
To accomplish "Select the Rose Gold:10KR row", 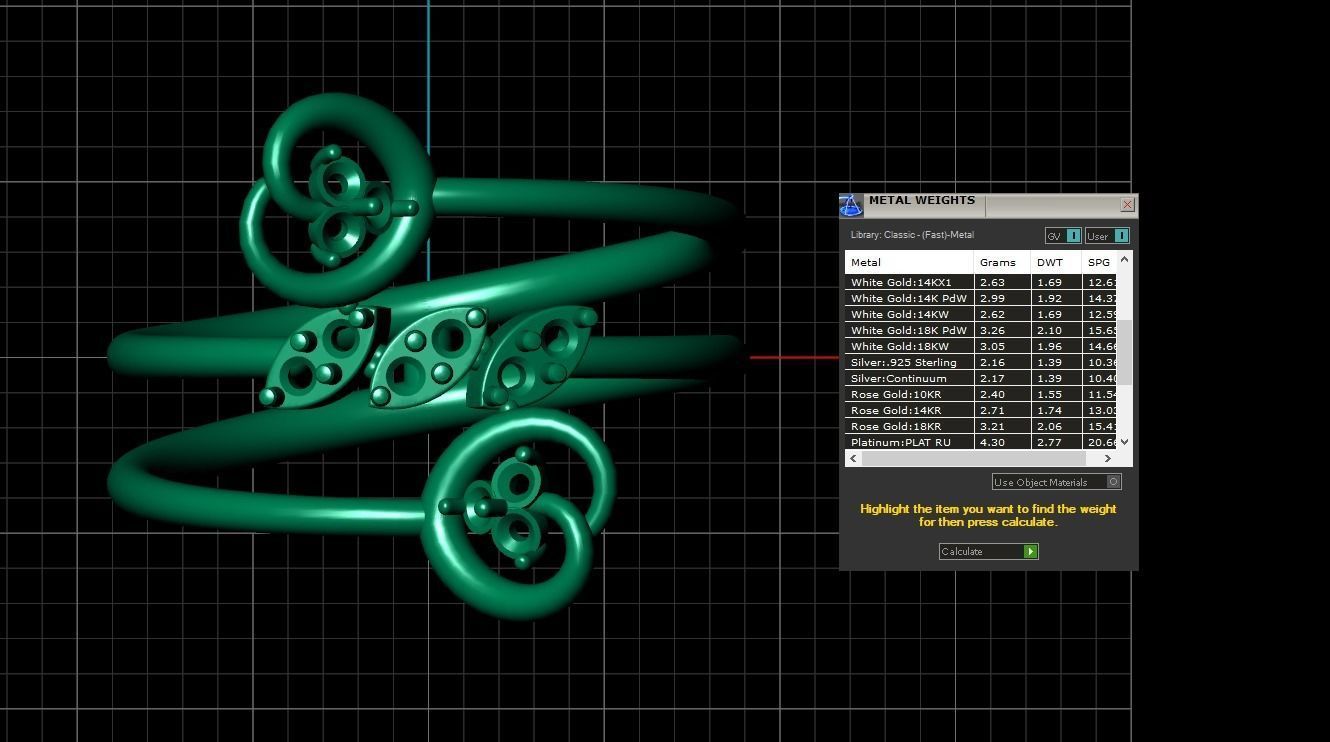I will click(981, 394).
